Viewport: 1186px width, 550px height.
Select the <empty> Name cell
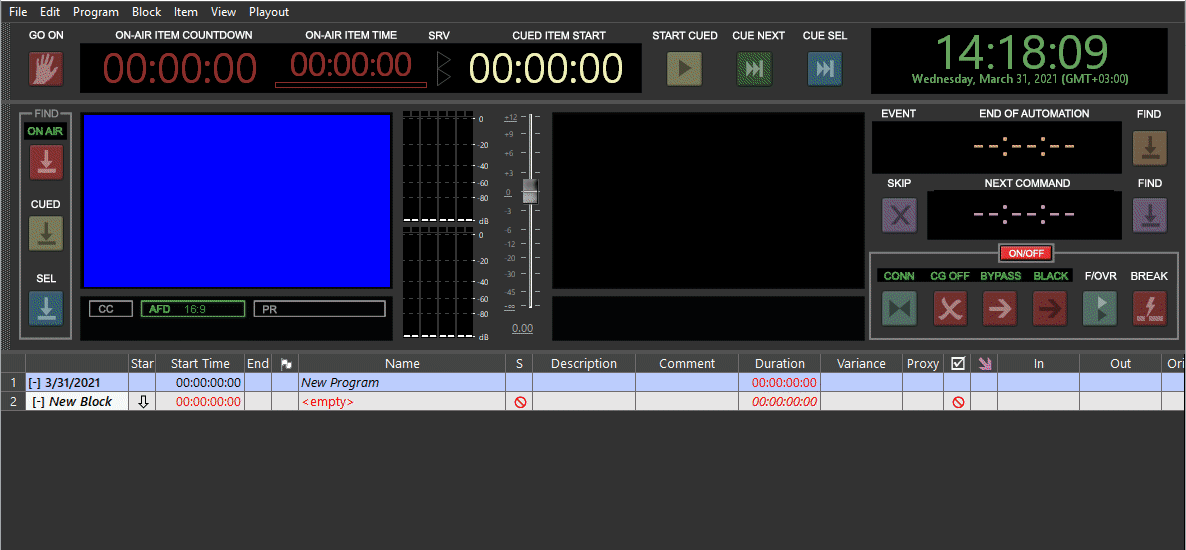pyautogui.click(x=400, y=402)
